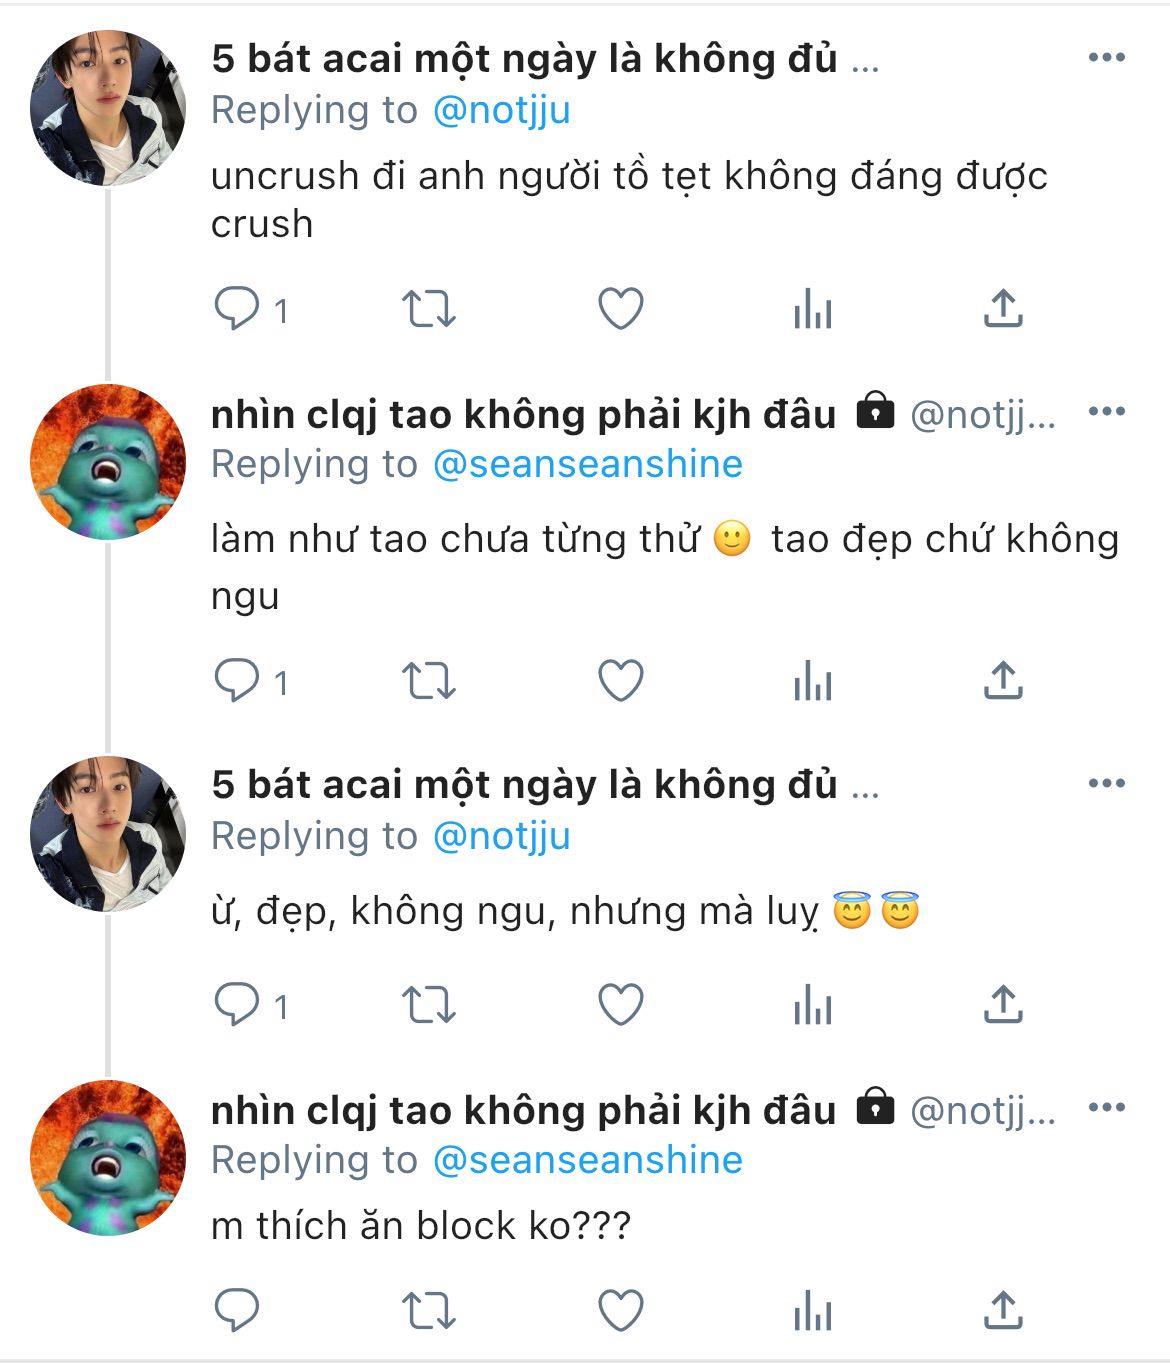This screenshot has width=1170, height=1363.
Task: Reply to the "uncrush đi anh" tweet
Action: [x=237, y=309]
